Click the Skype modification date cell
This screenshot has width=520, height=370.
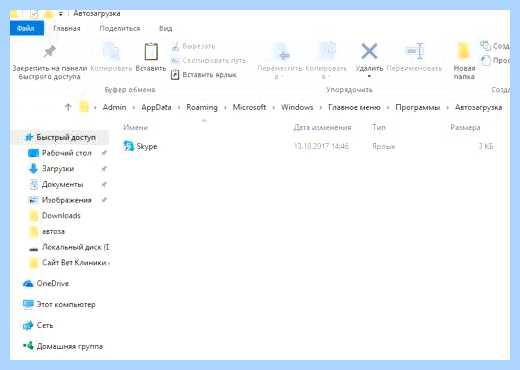[x=321, y=146]
